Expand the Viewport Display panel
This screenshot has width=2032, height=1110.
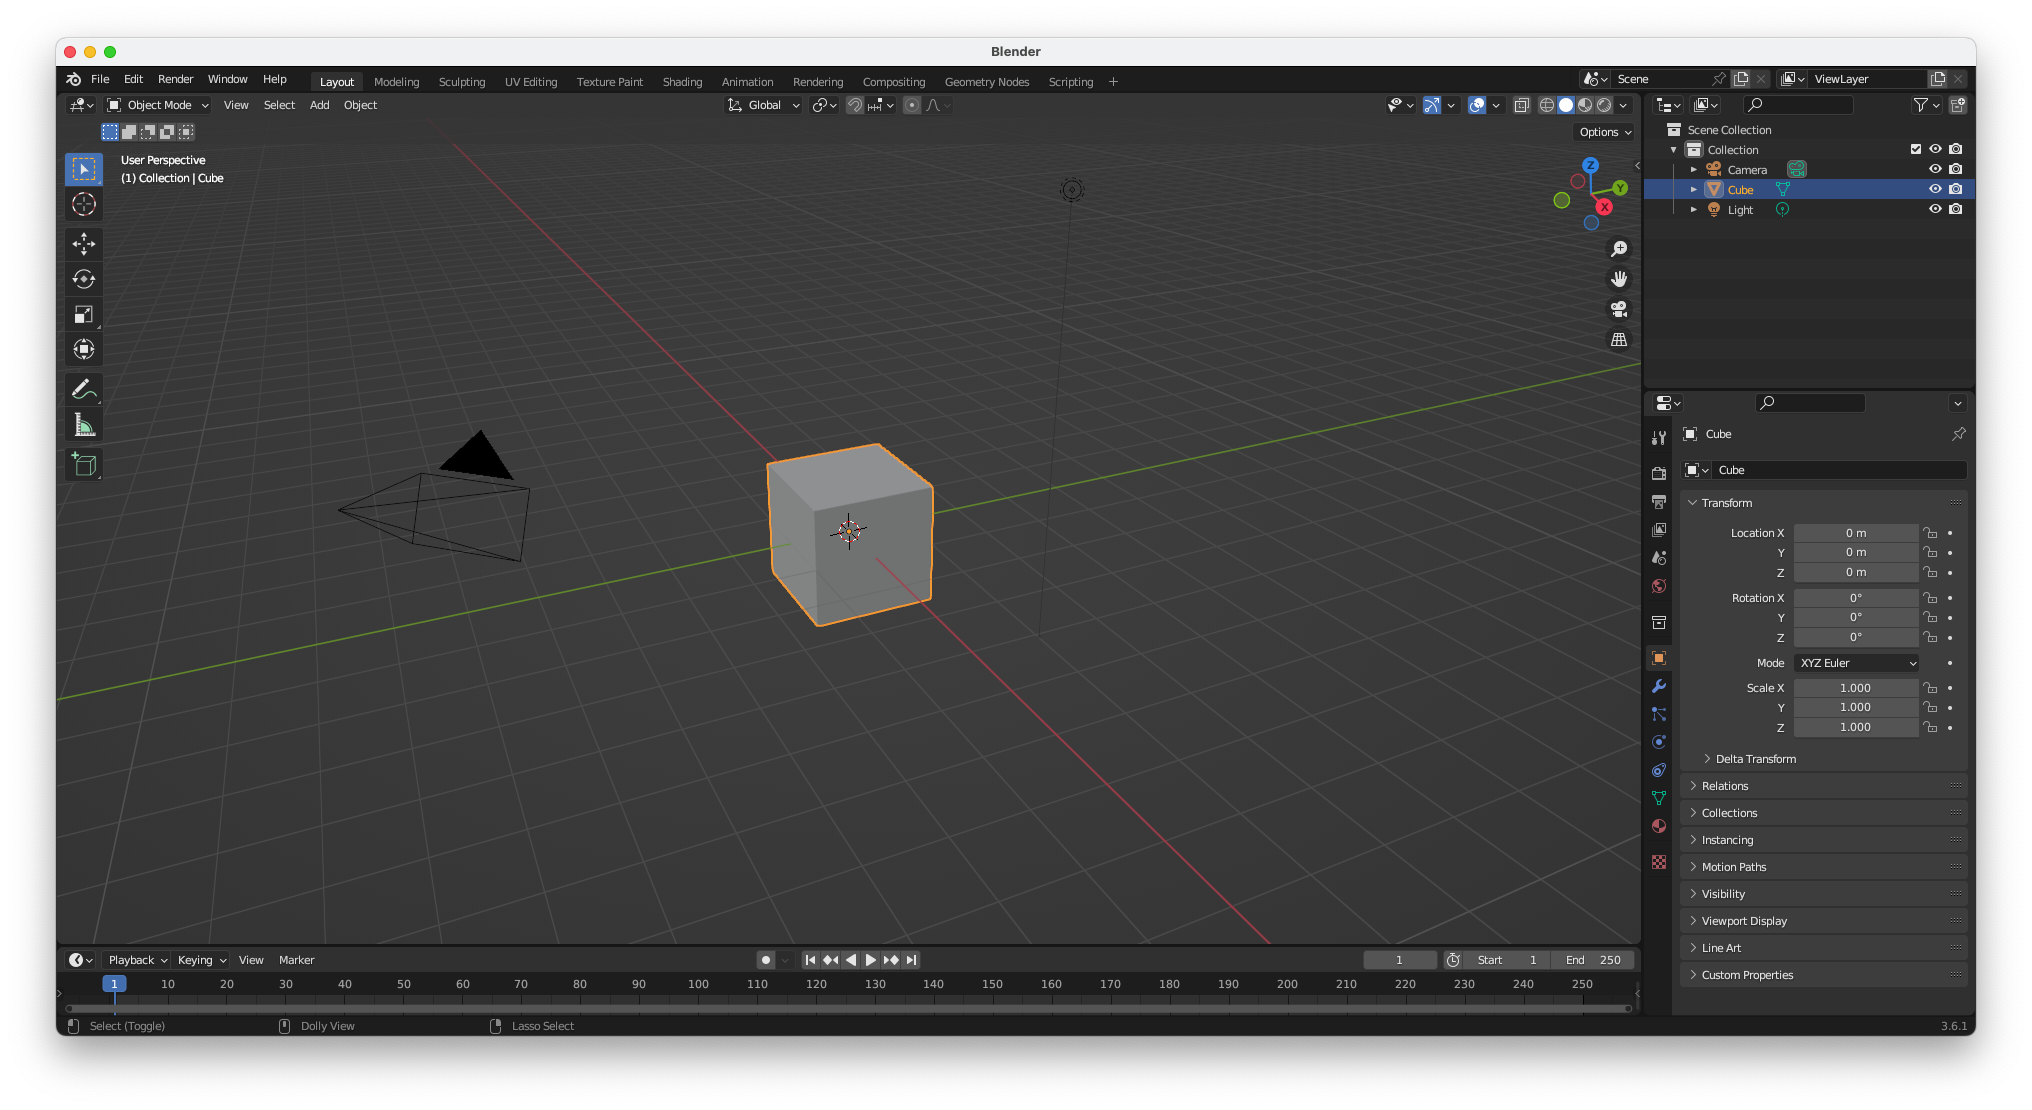coord(1744,921)
